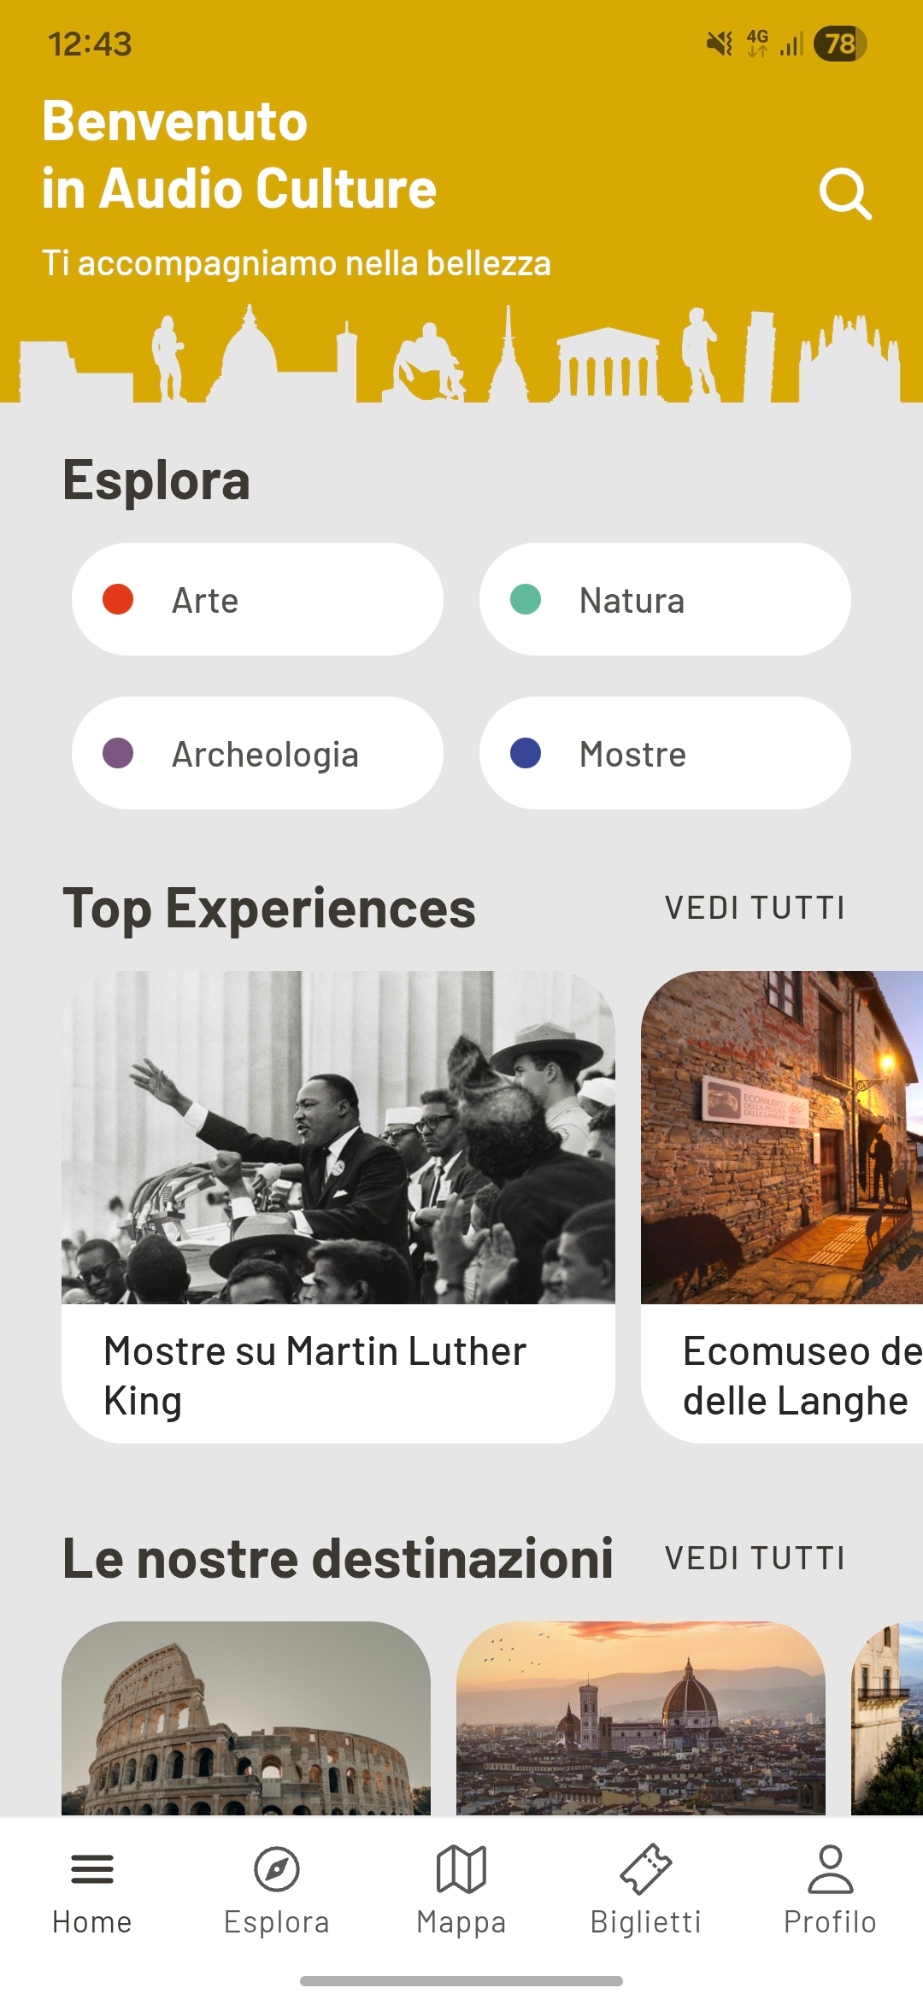This screenshot has width=923, height=2000.
Task: Tap the bottom home gesture bar
Action: tap(461, 1980)
